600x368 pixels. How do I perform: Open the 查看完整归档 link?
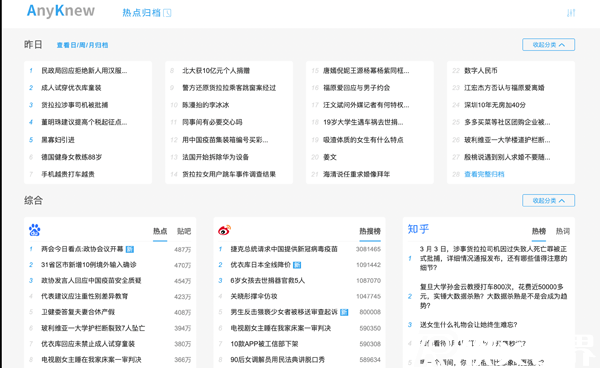(x=484, y=174)
